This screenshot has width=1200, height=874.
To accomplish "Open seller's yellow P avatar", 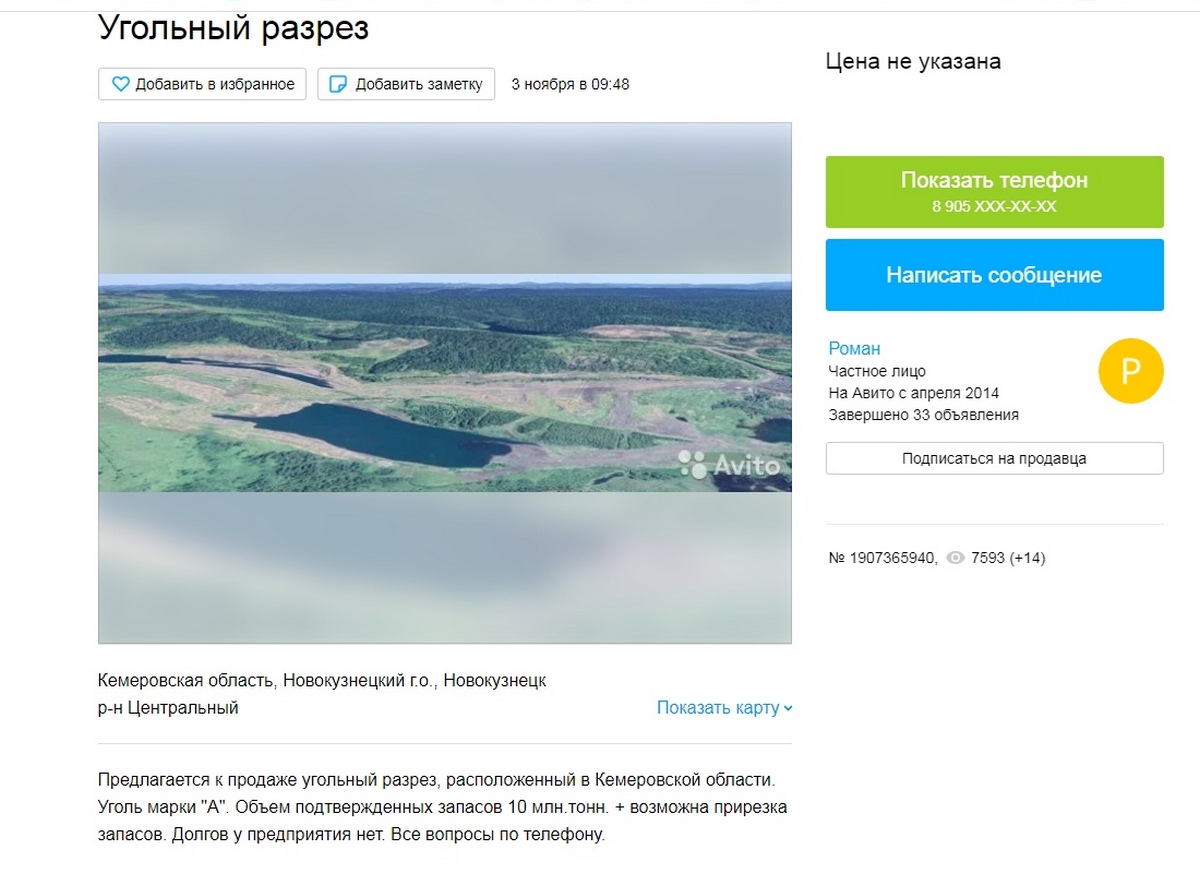I will pyautogui.click(x=1131, y=371).
